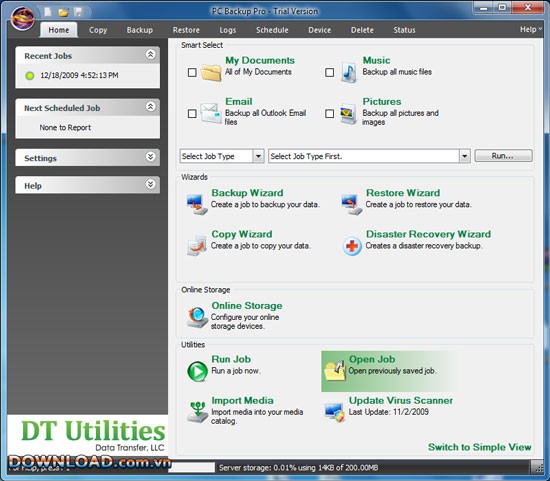Open the Logs tab
This screenshot has width=550, height=481.
[228, 30]
